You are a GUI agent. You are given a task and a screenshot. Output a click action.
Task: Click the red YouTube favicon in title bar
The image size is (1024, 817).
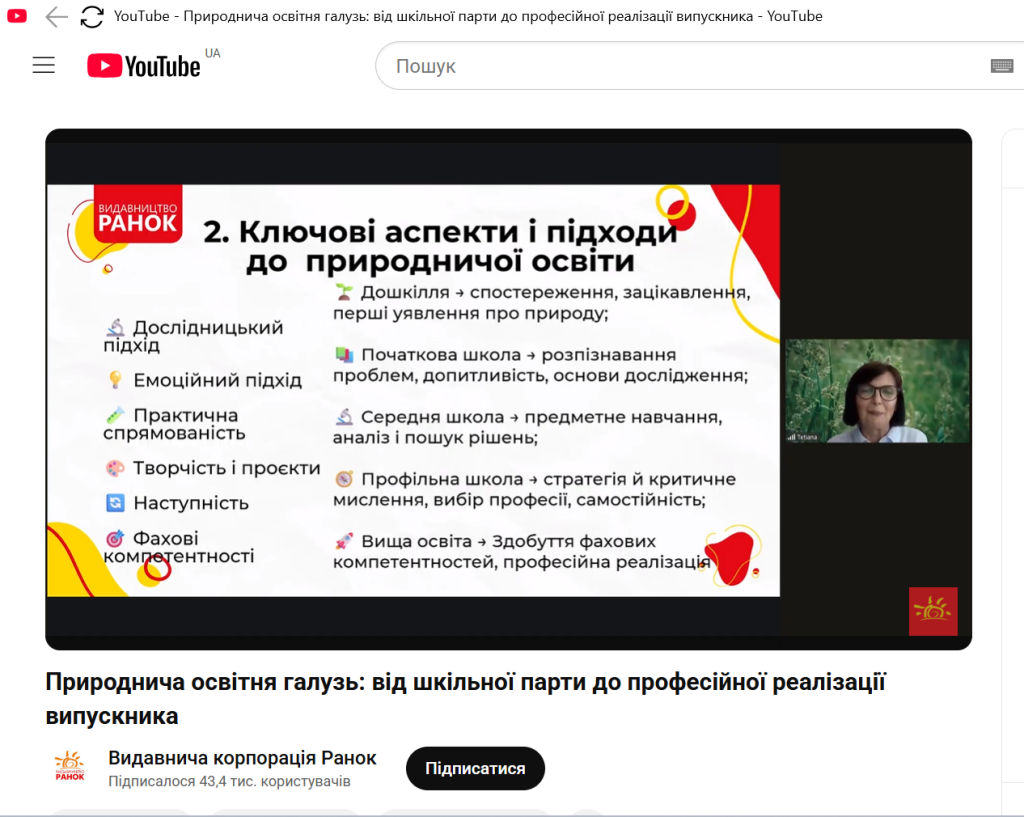(17, 16)
